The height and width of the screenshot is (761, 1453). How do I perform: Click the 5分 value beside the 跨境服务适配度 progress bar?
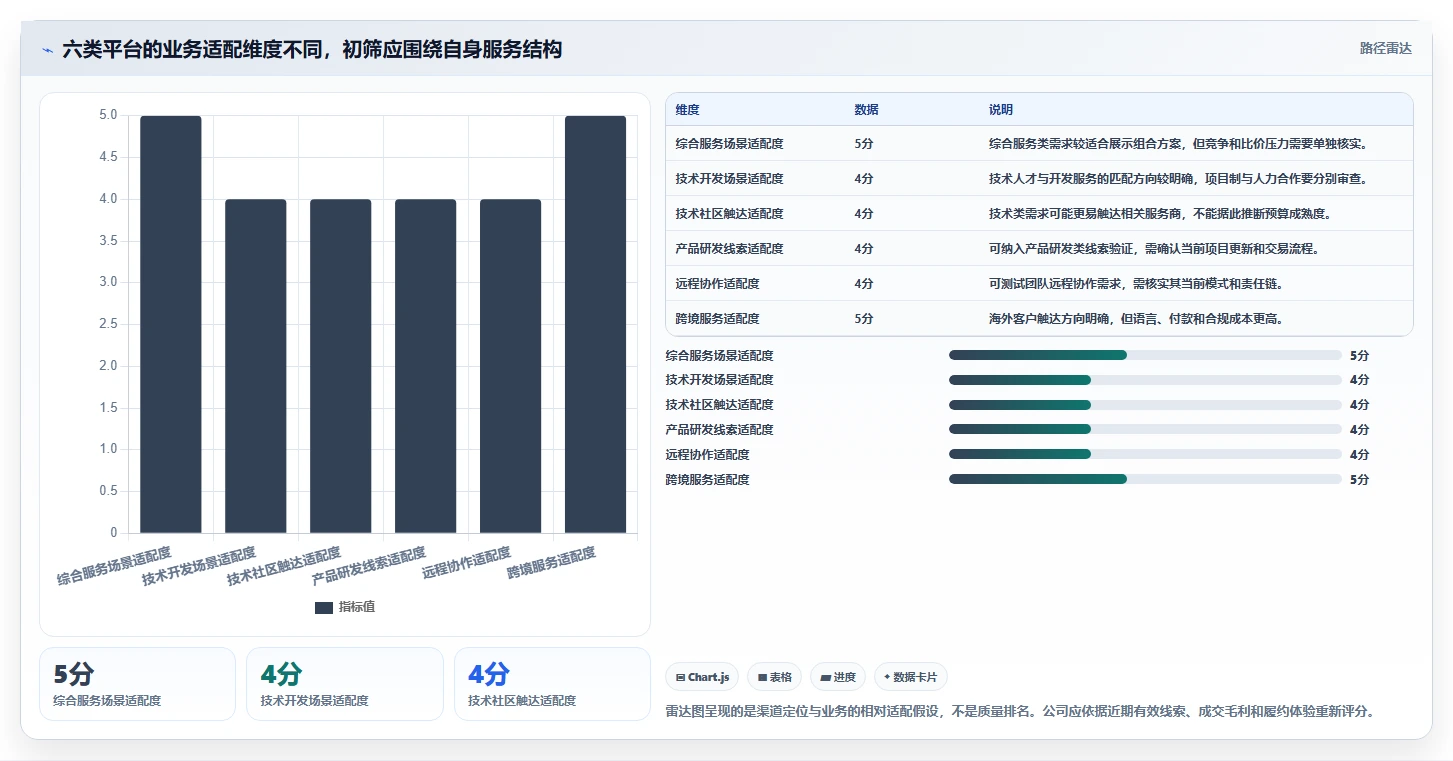[x=1359, y=480]
